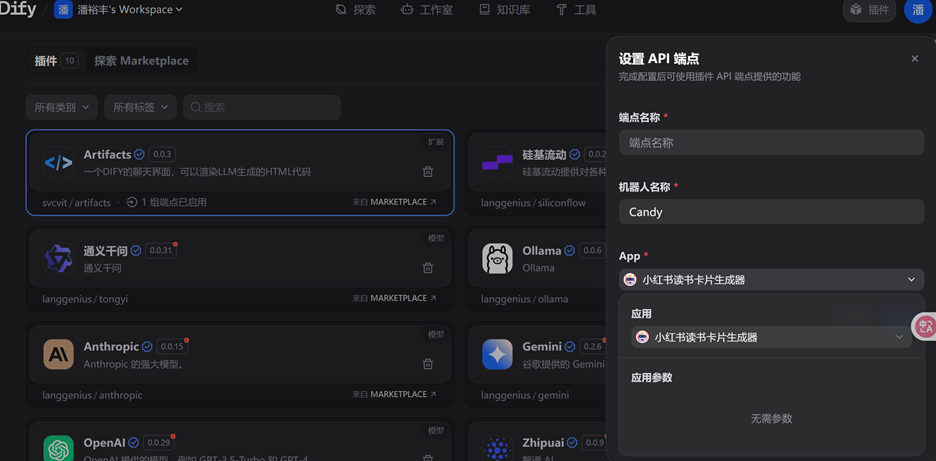The width and height of the screenshot is (936, 461).
Task: Click the 硅基流动 plugin logo
Action: point(497,162)
